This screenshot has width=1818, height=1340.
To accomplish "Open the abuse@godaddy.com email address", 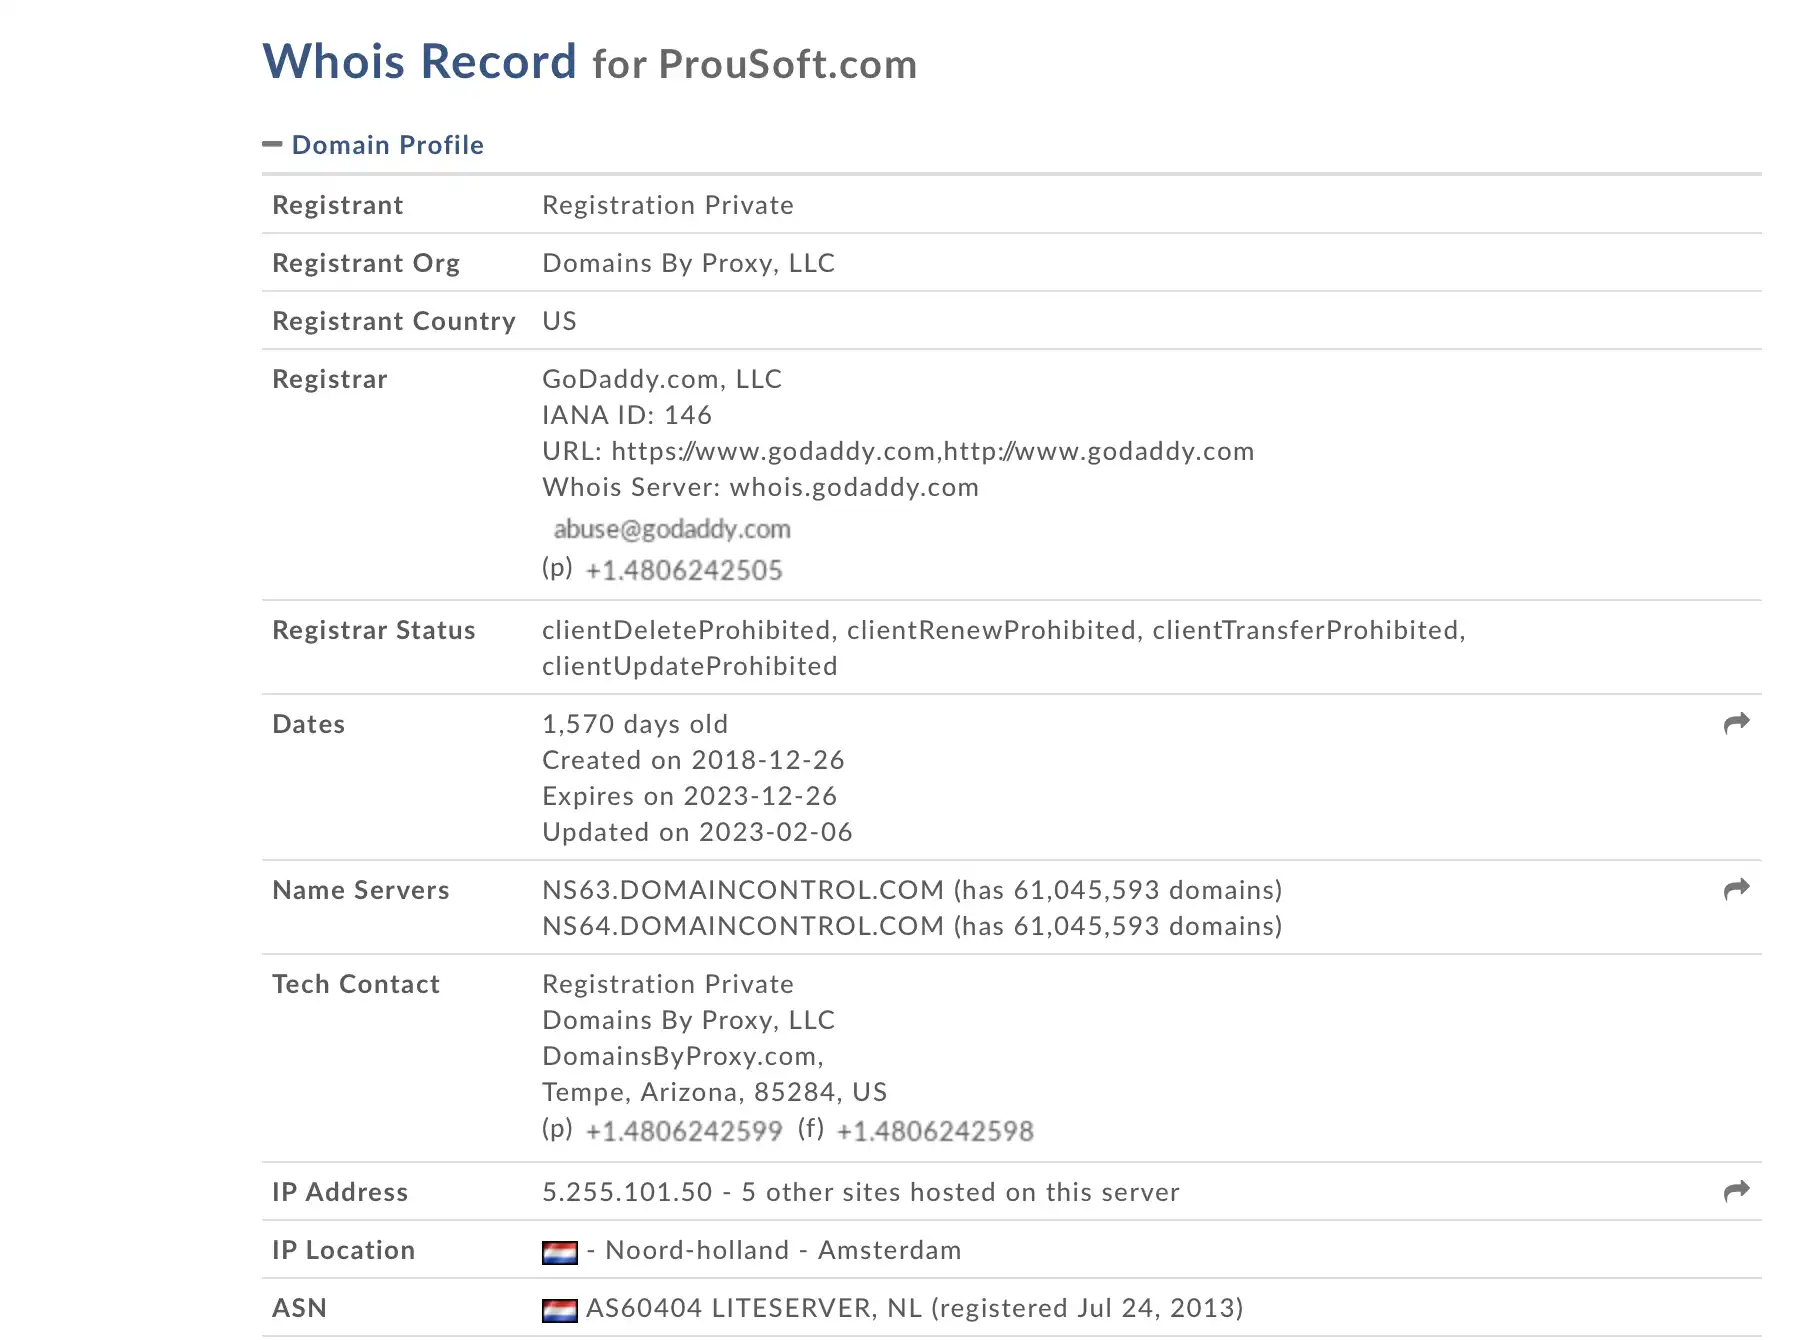I will [x=672, y=529].
